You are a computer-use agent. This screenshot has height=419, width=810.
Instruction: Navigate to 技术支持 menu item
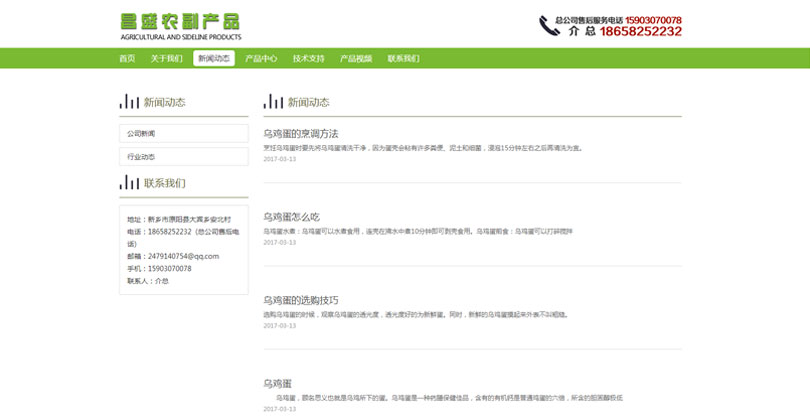pyautogui.click(x=308, y=58)
